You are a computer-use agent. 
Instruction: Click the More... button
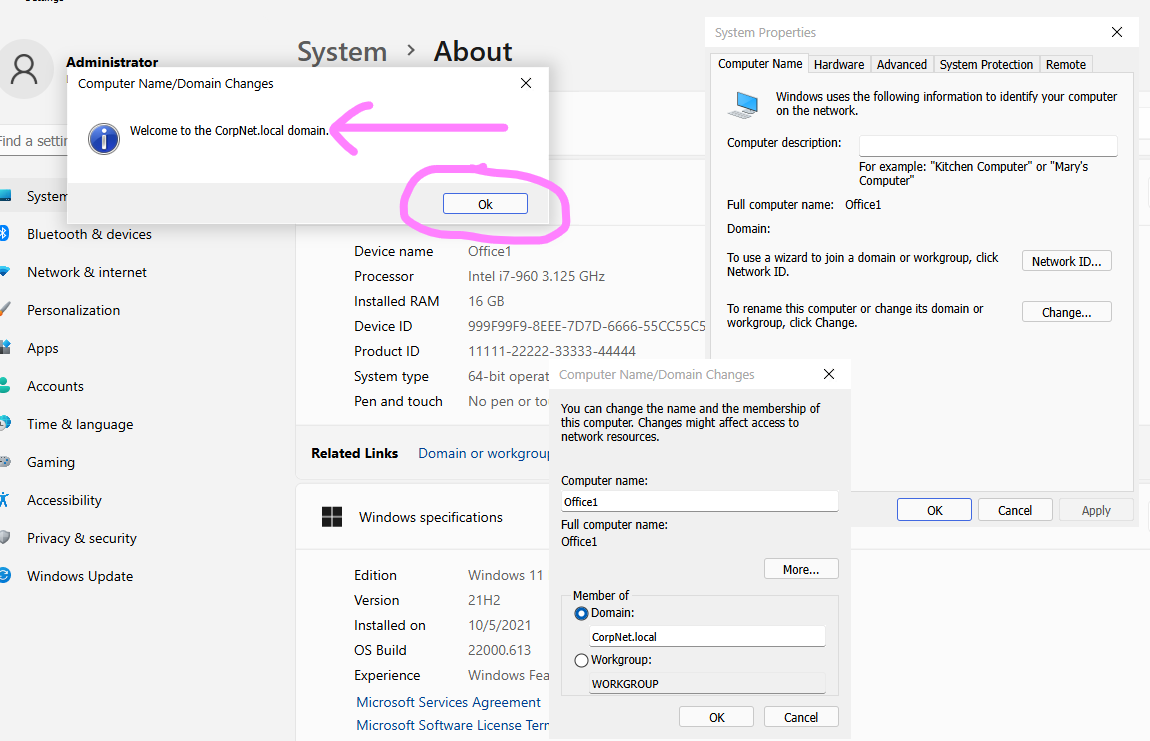pyautogui.click(x=801, y=569)
